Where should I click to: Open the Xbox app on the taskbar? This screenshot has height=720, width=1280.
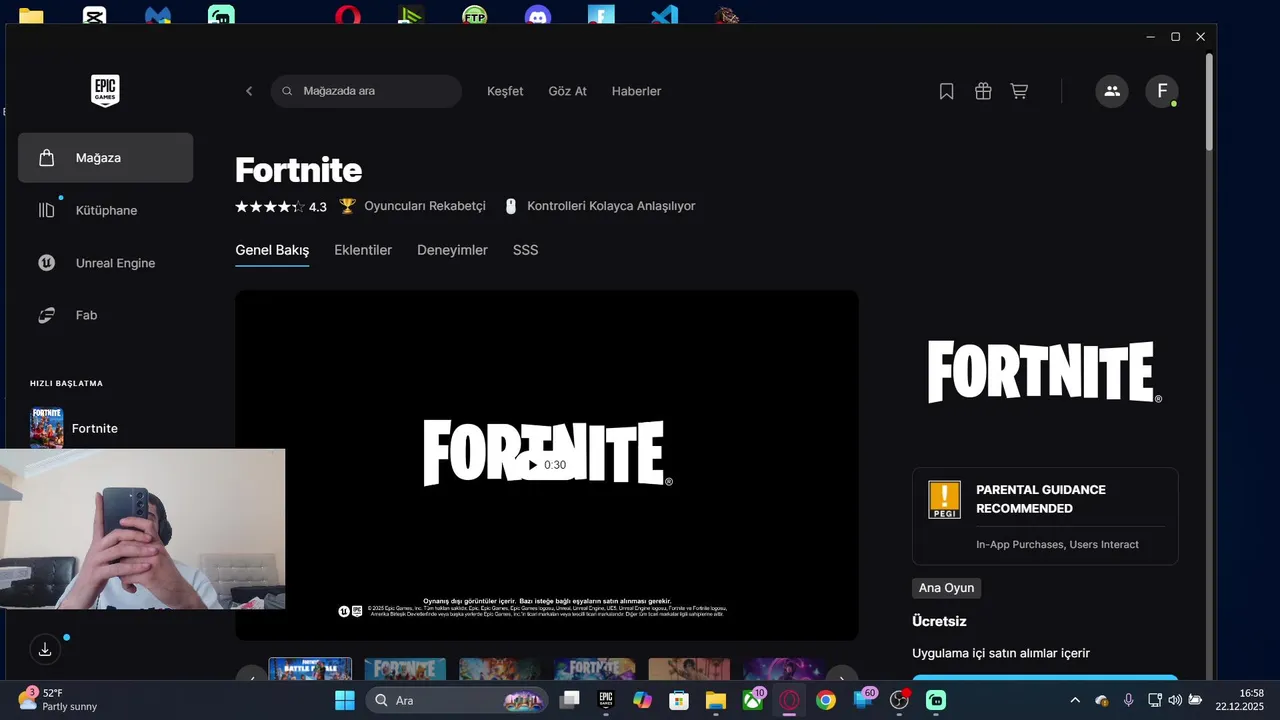(x=752, y=700)
